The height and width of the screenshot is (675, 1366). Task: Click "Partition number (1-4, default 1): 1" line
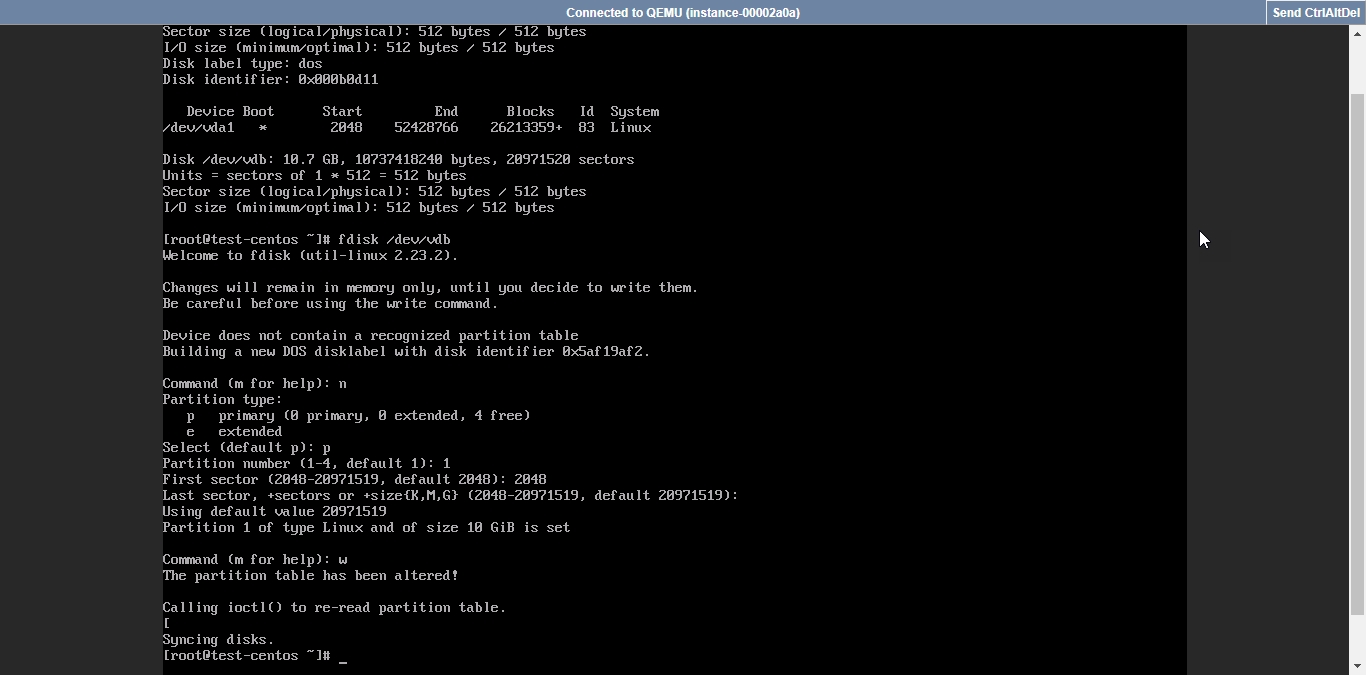pyautogui.click(x=306, y=464)
